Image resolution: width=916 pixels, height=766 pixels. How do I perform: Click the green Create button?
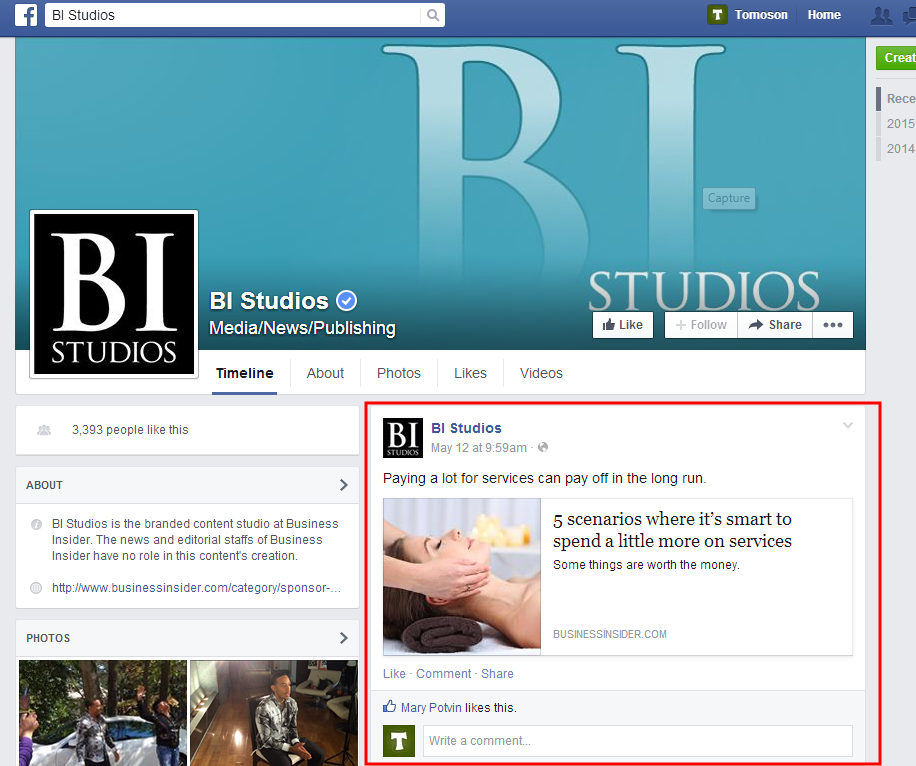click(896, 58)
